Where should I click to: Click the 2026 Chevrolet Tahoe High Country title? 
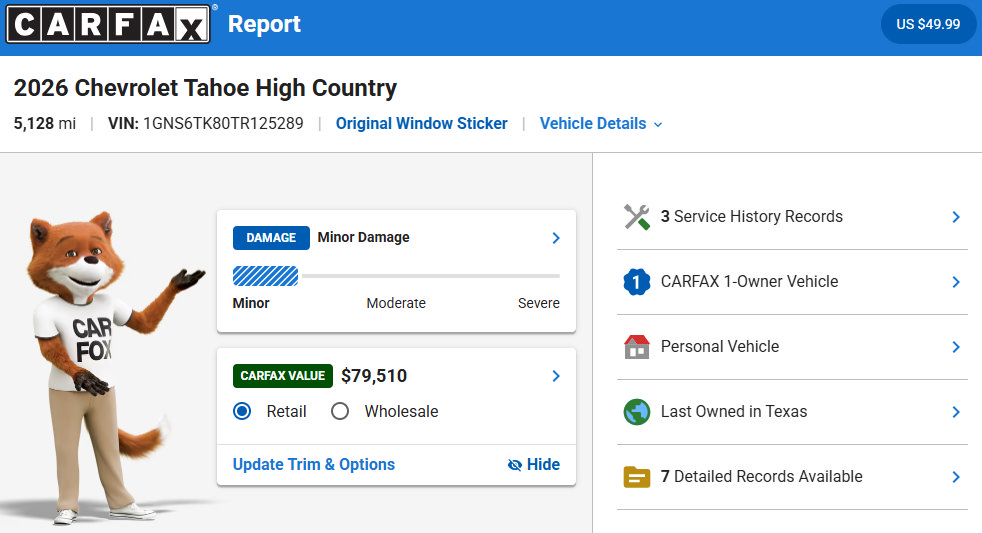pyautogui.click(x=205, y=88)
